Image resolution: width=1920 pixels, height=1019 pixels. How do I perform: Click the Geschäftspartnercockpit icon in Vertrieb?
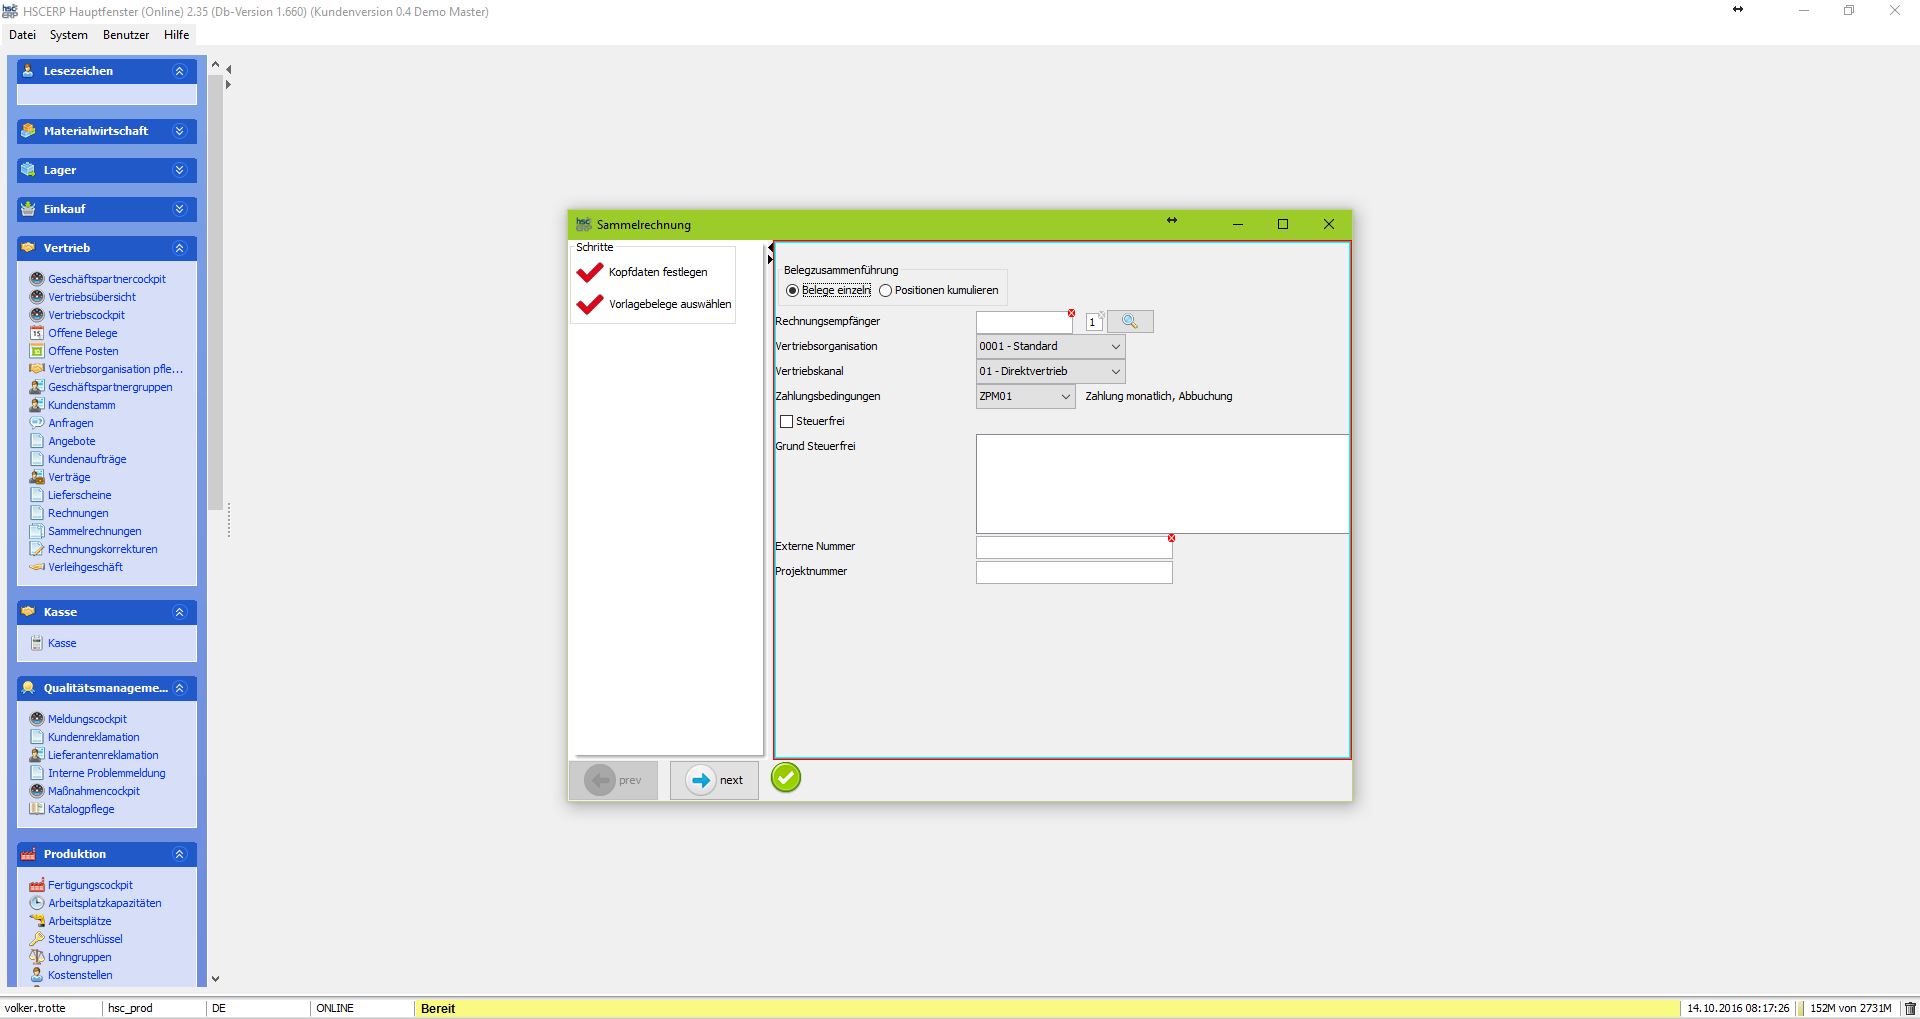[37, 279]
